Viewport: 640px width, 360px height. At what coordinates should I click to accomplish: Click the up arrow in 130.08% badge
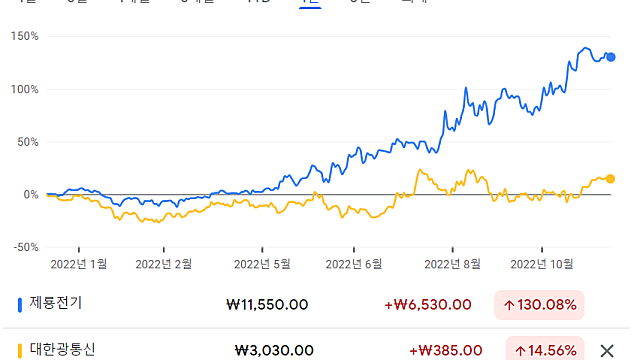[x=509, y=305]
